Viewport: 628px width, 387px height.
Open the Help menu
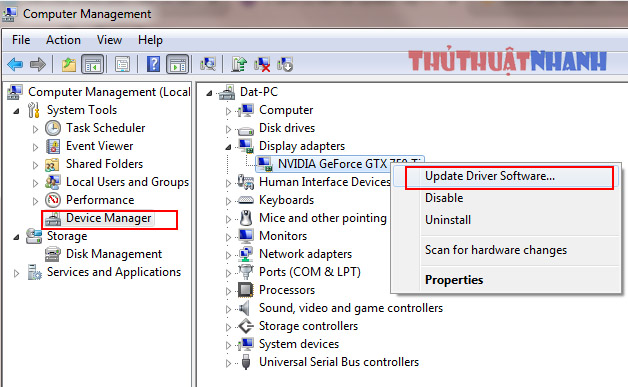click(x=150, y=40)
